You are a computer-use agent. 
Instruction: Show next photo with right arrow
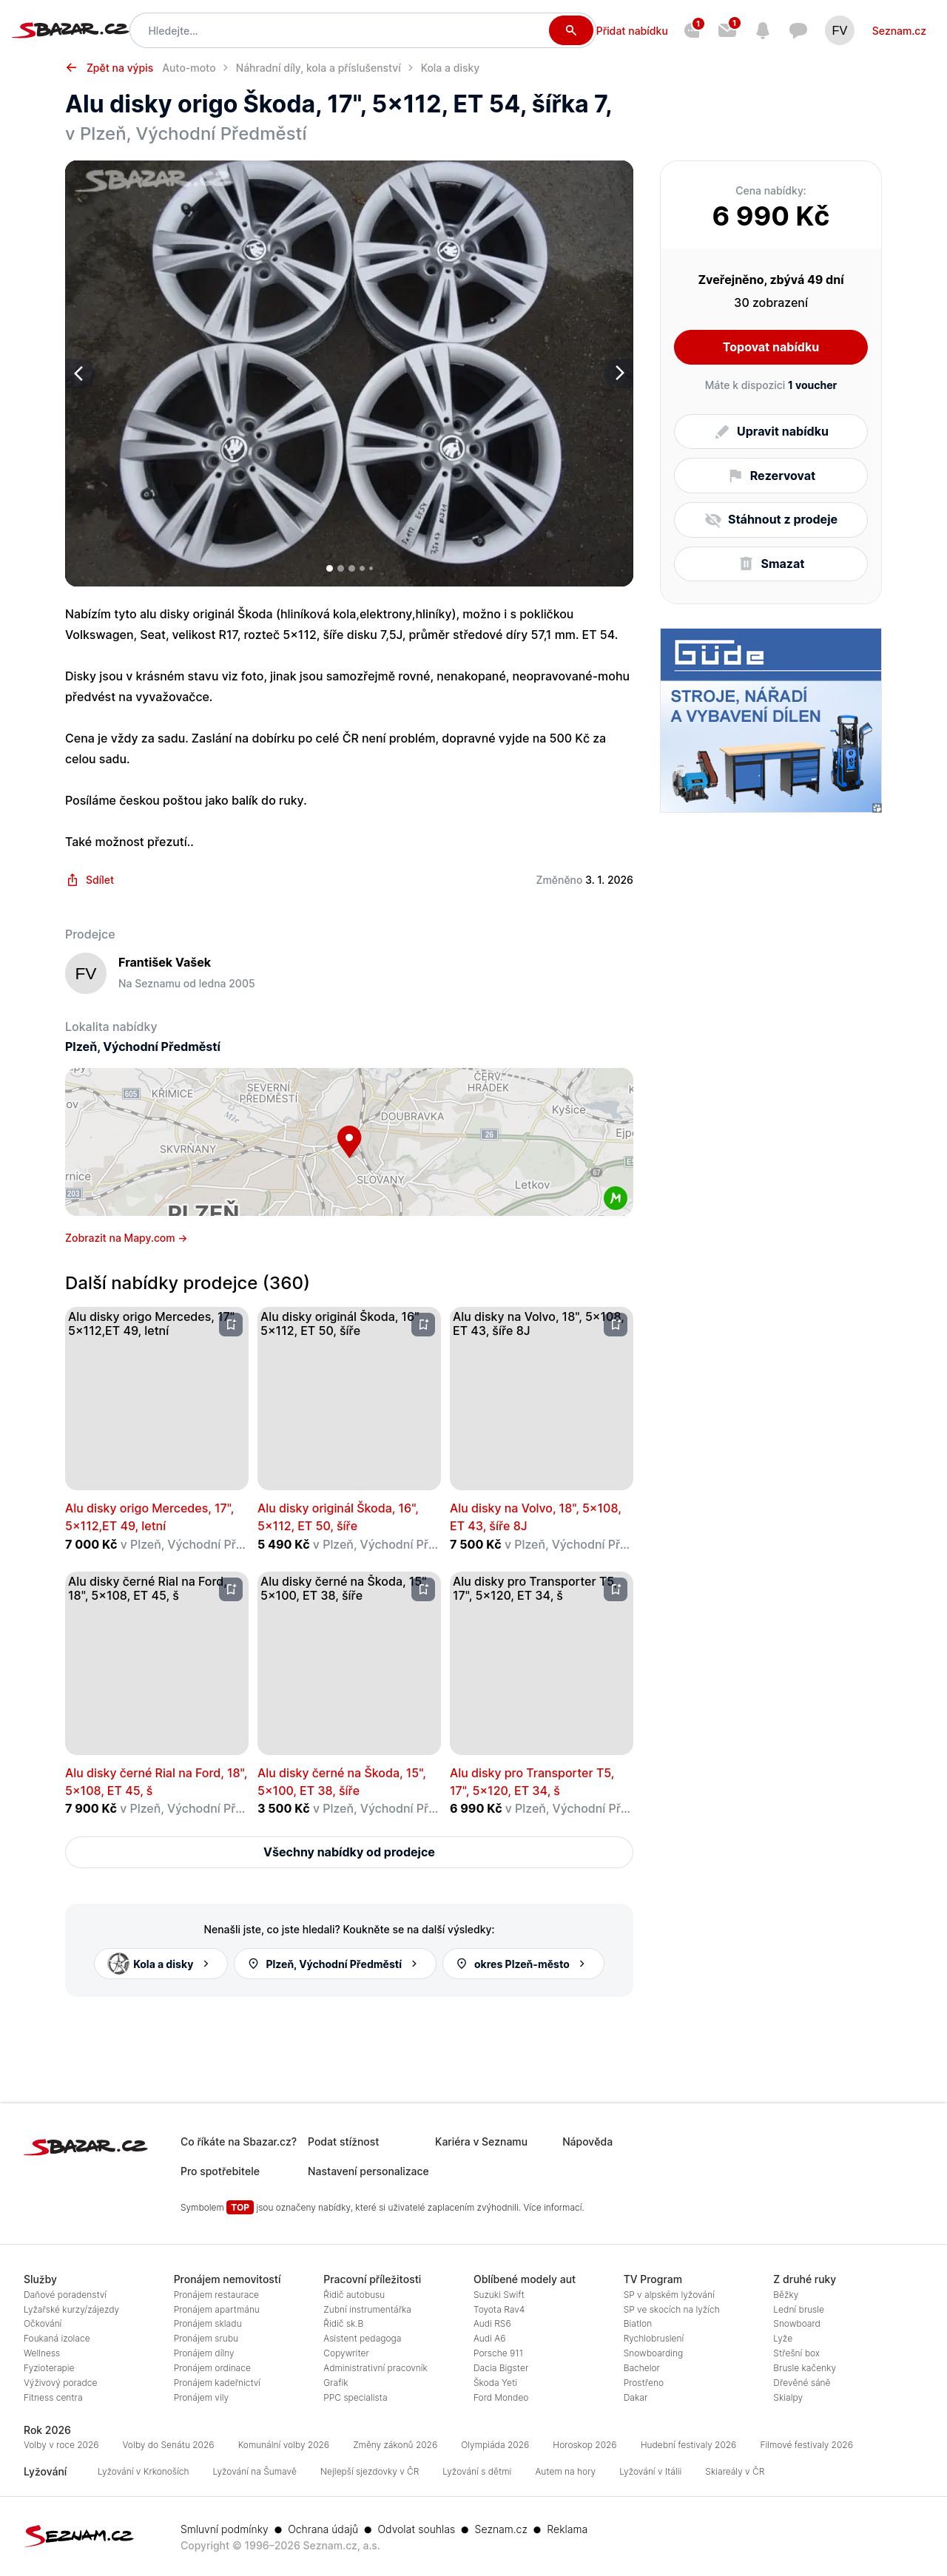(x=618, y=373)
